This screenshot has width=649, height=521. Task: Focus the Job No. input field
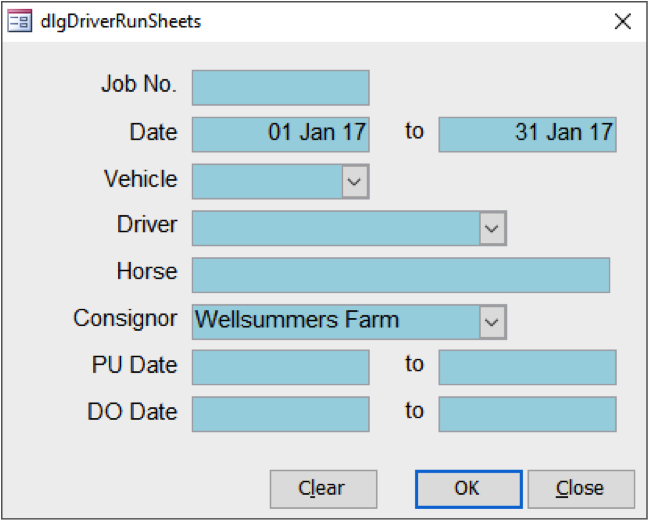281,88
